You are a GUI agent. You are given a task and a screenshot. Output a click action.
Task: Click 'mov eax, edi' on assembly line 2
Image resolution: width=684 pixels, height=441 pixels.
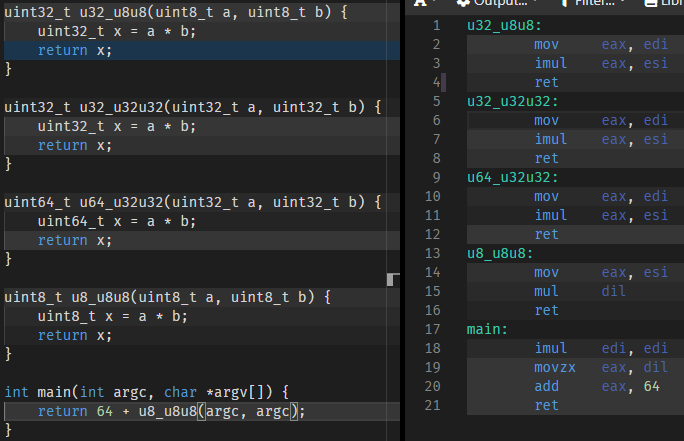tap(601, 44)
